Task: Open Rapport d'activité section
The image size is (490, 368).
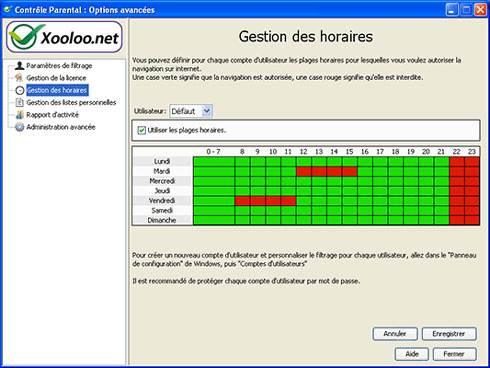Action: tap(52, 115)
